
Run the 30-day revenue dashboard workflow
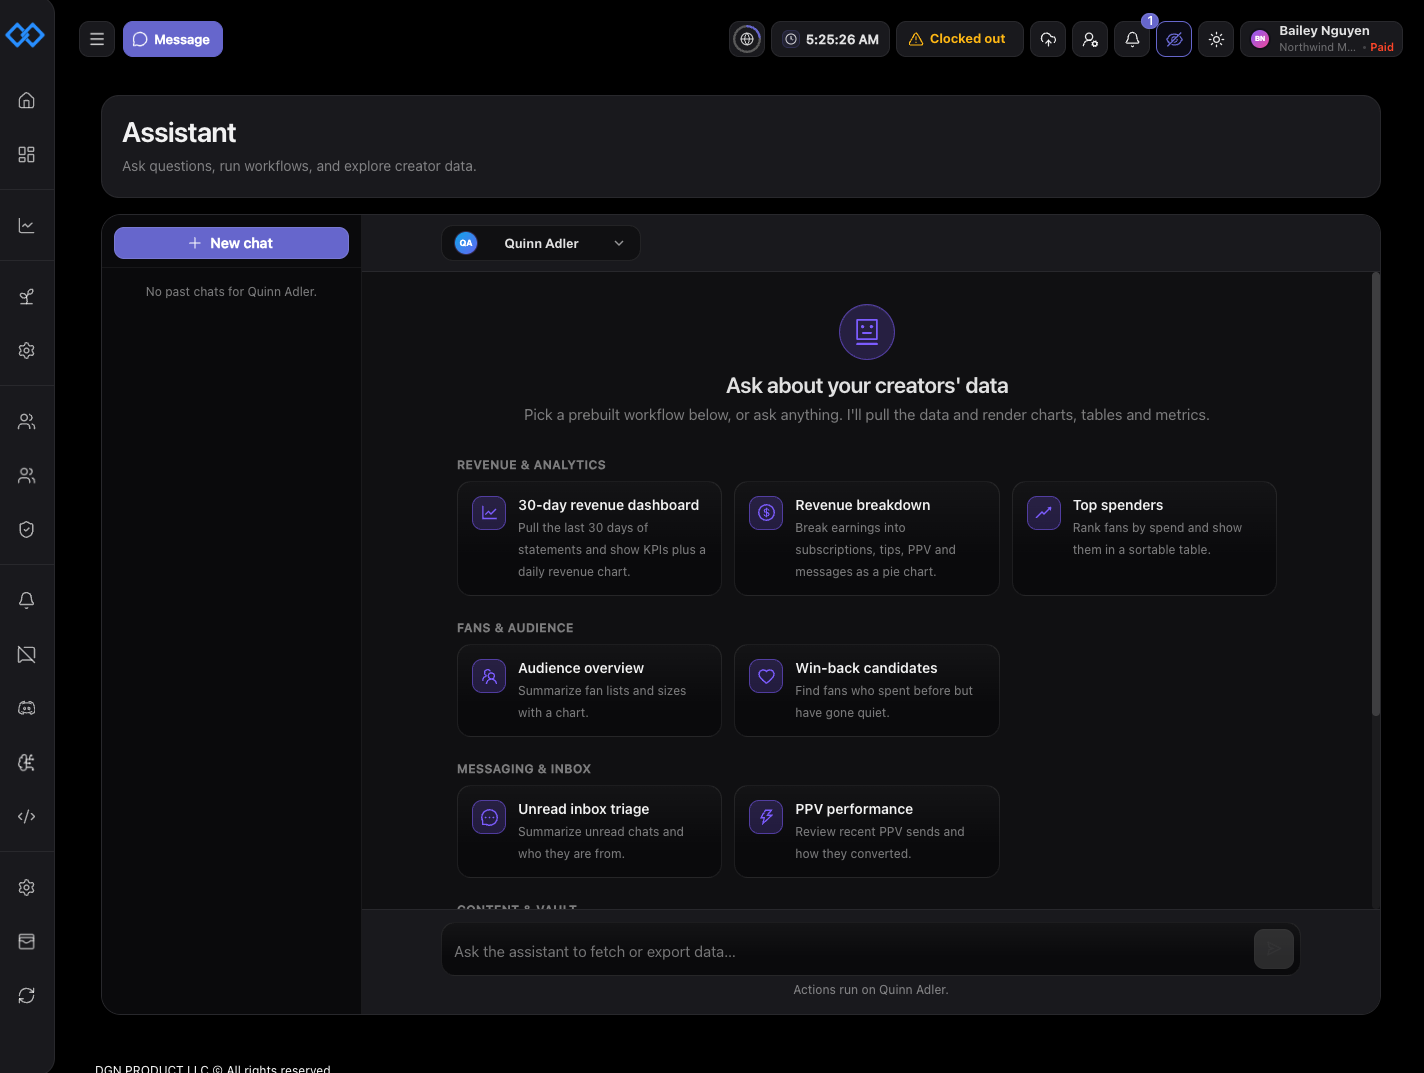[x=589, y=538]
